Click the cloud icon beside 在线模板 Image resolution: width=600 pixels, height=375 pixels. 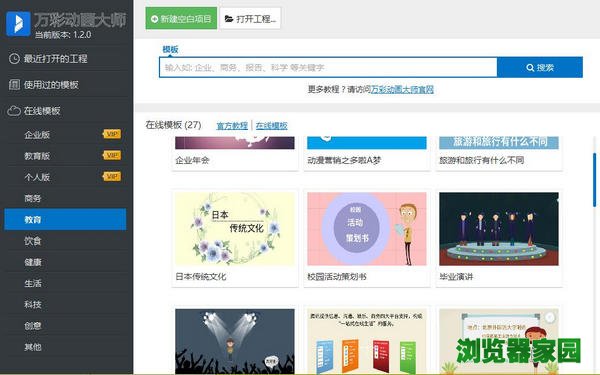click(x=14, y=111)
